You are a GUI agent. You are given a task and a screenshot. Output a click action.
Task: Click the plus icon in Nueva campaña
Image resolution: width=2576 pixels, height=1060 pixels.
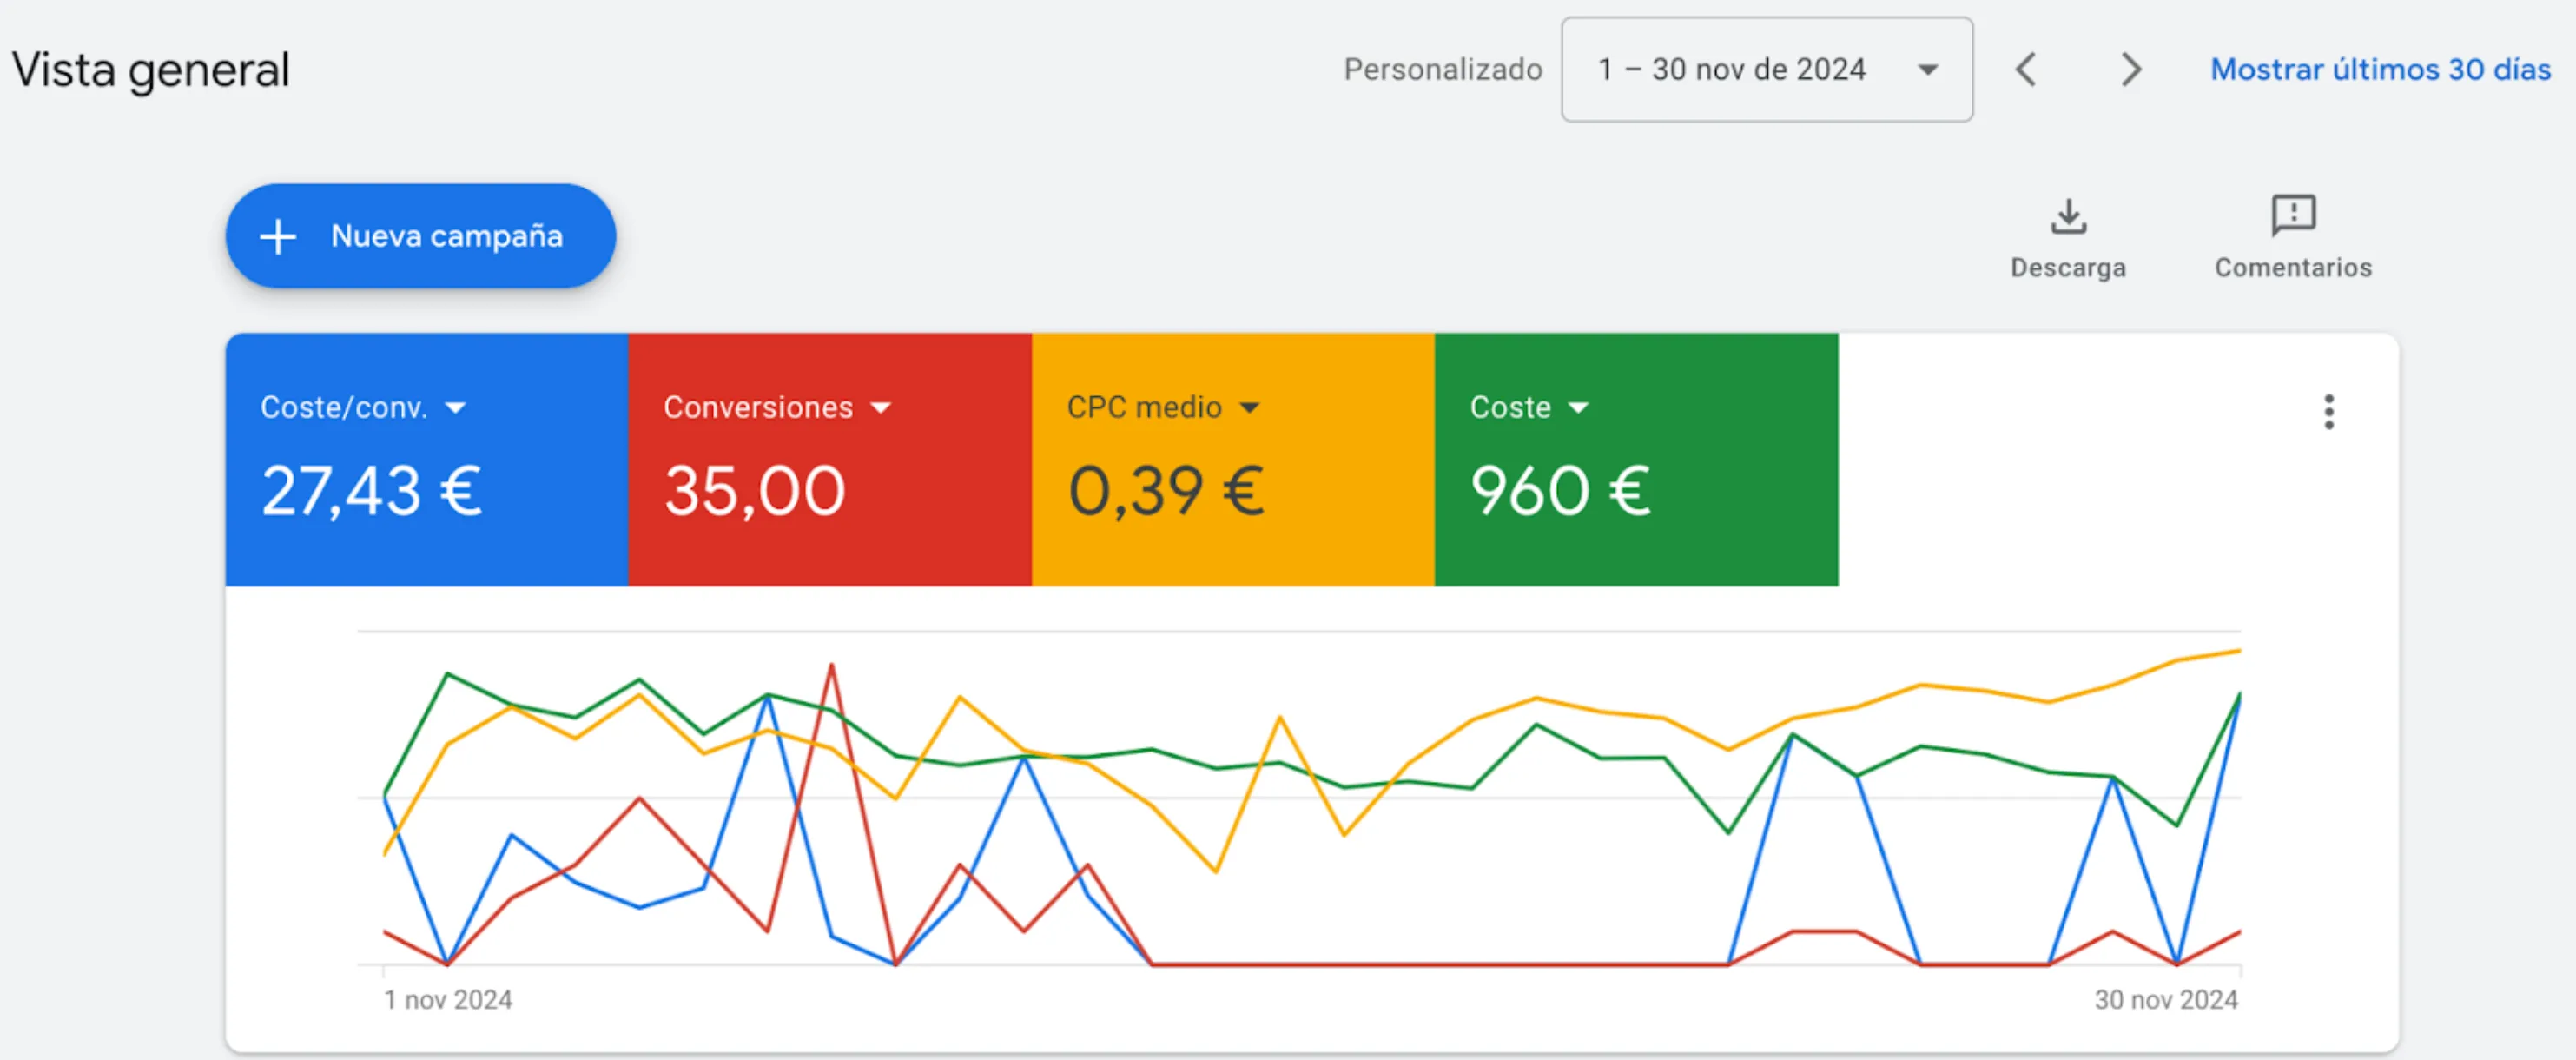278,237
